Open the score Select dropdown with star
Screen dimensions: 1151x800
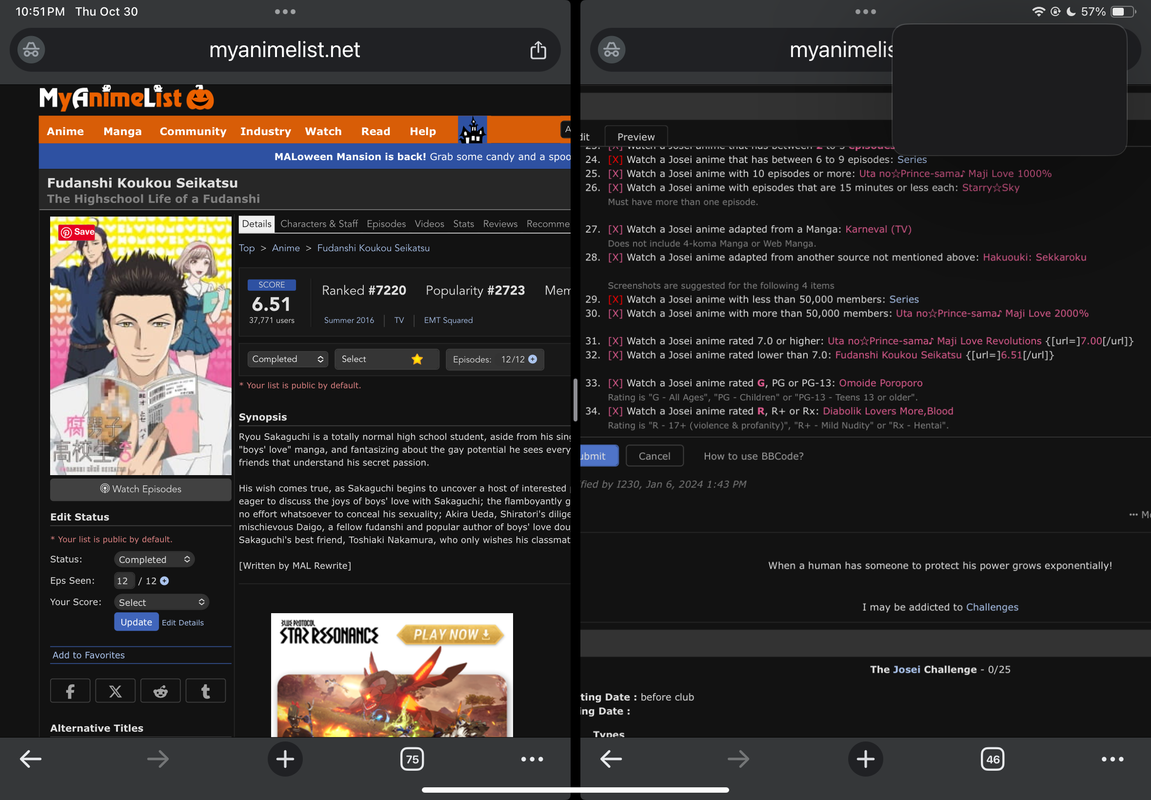(387, 359)
